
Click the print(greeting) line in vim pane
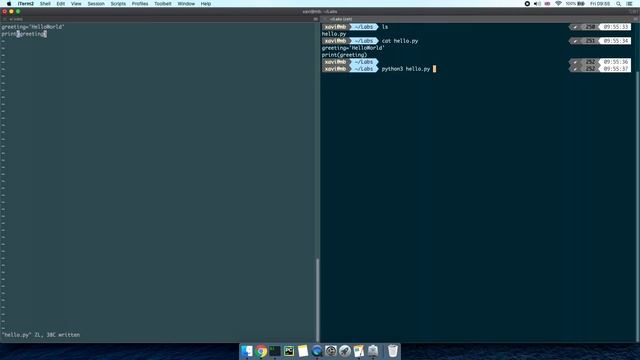24,34
